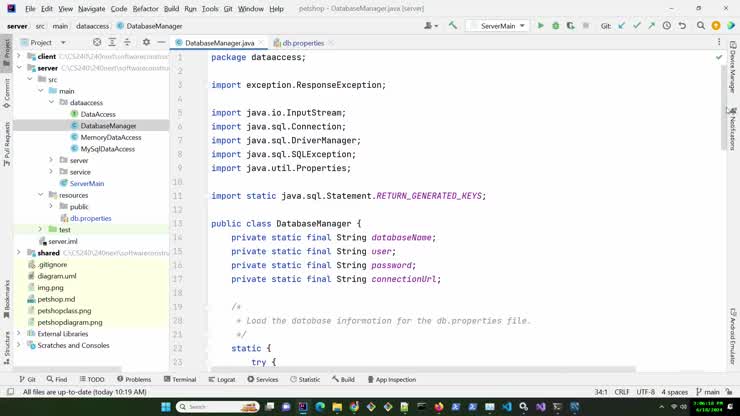Open Bookmarks tool window

[7, 298]
